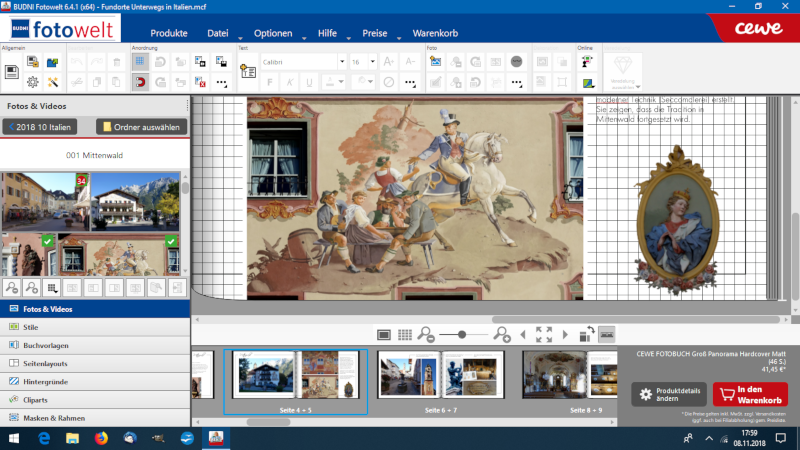Click the zoom out magnifier icon
800x450 pixels.
coord(427,334)
